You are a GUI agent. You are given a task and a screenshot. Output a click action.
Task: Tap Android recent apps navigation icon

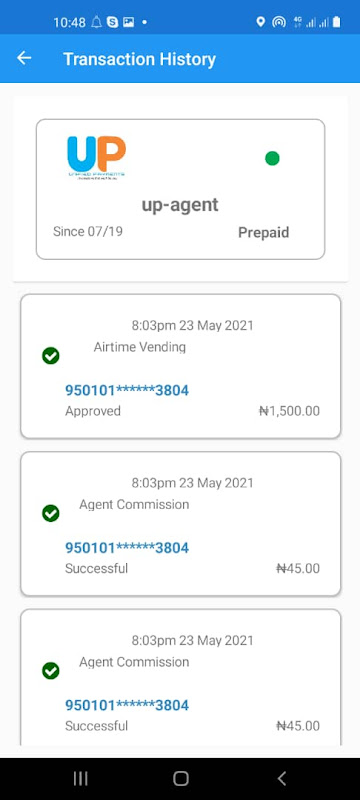(81, 778)
